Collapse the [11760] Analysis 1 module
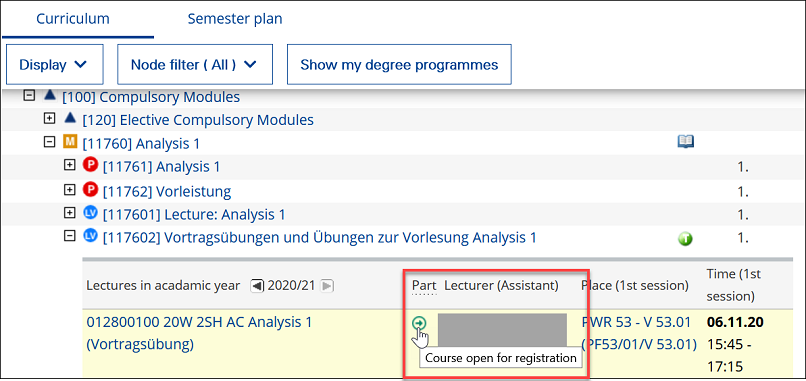Viewport: 806px width, 381px height. click(x=49, y=142)
